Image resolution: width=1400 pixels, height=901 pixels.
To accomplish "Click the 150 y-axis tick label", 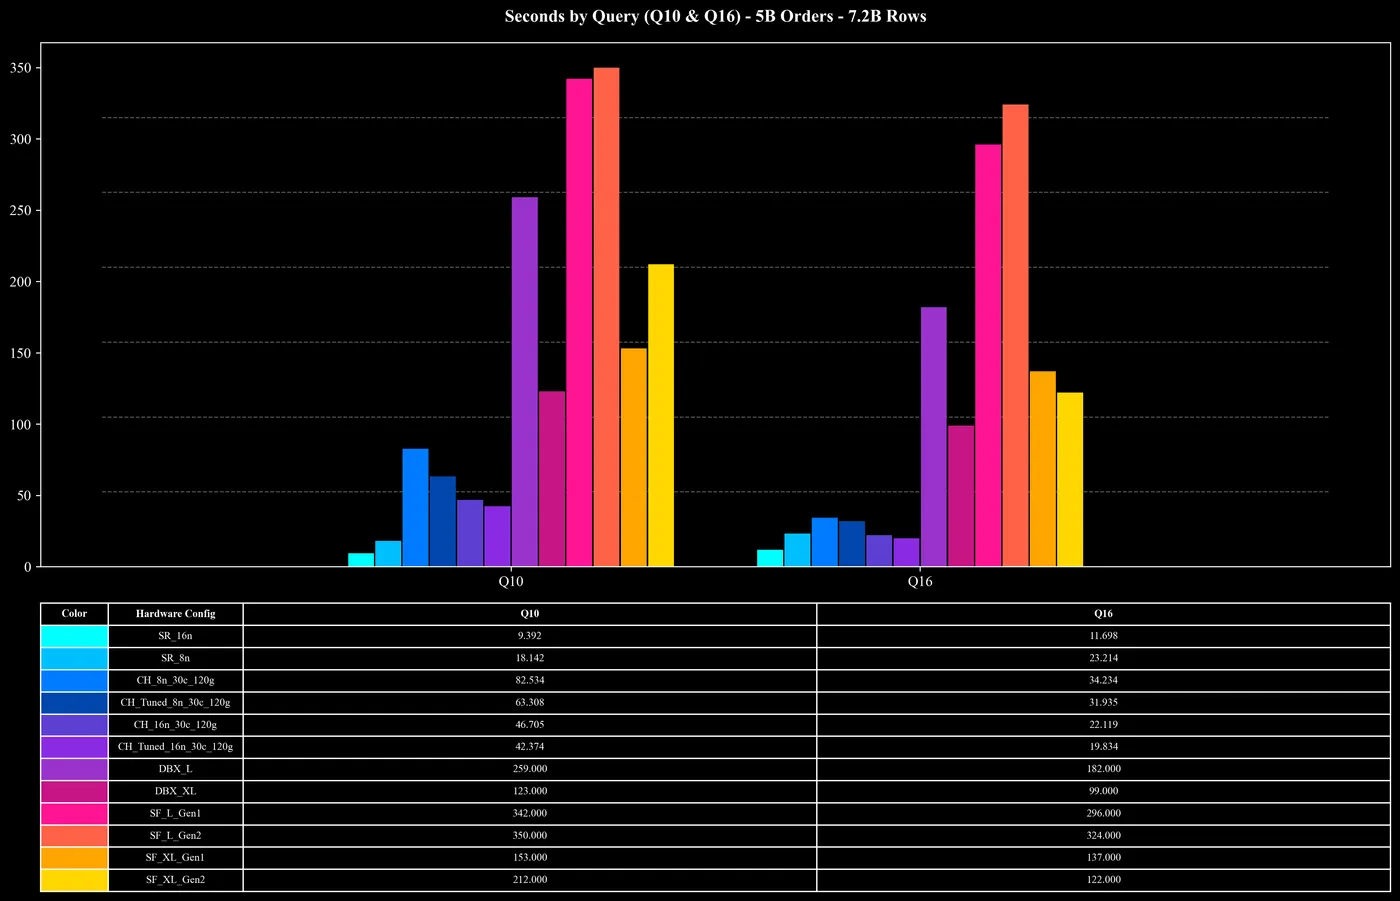I will 21,353.
